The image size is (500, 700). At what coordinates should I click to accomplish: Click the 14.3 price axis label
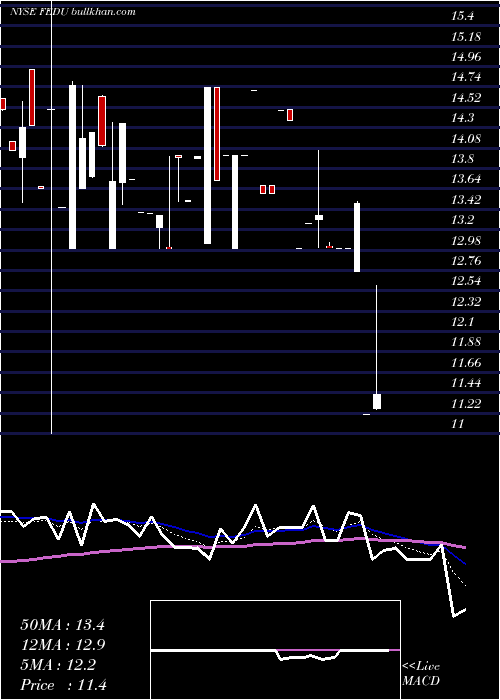point(462,118)
